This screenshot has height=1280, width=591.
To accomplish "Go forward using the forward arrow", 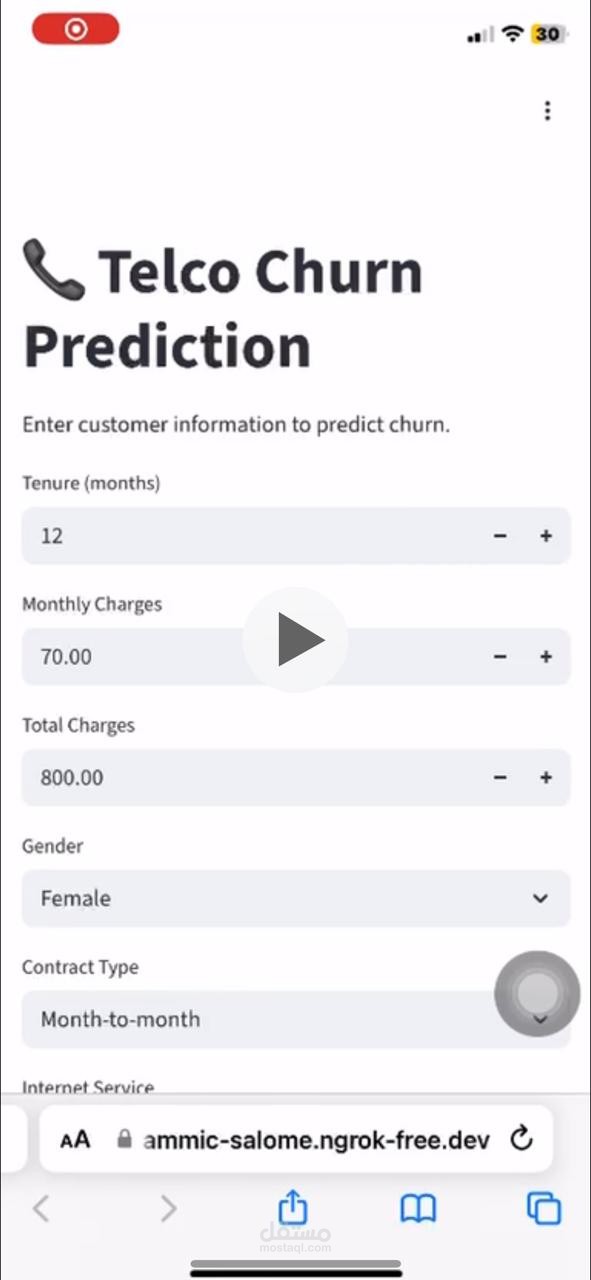I will (x=168, y=1208).
